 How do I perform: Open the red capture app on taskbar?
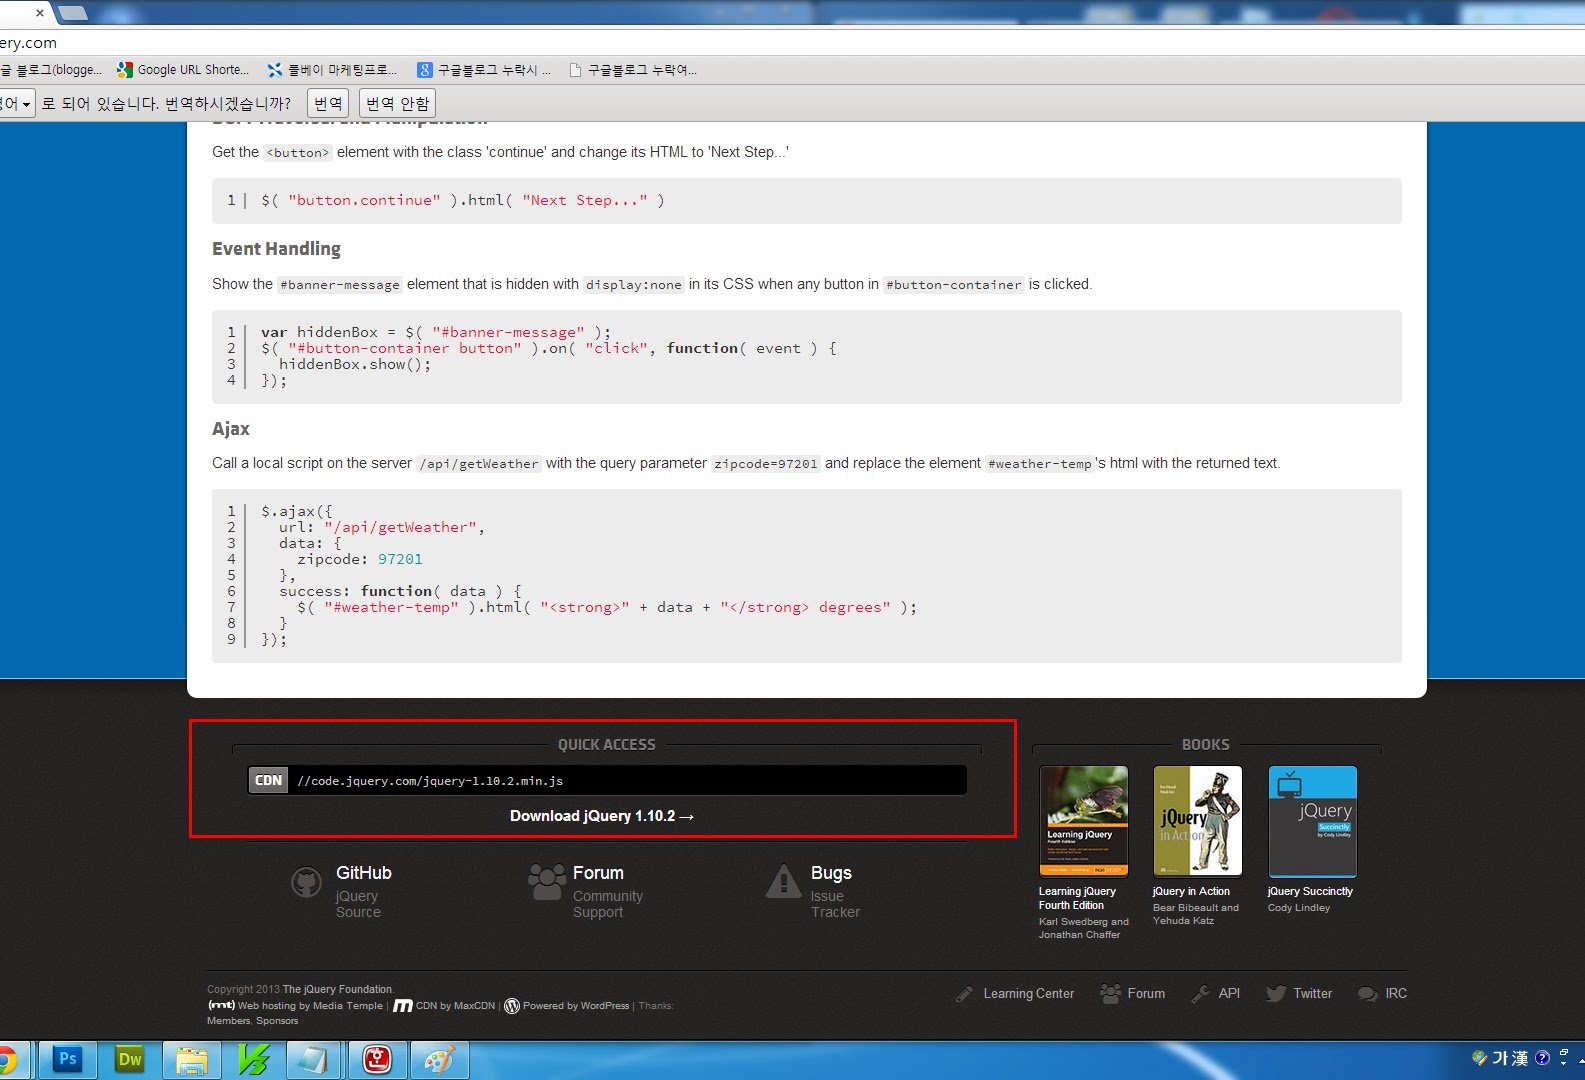coord(377,1059)
